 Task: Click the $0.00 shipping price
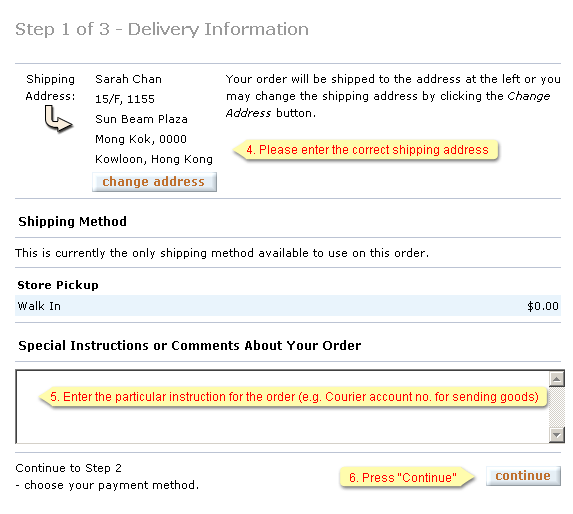click(x=543, y=306)
